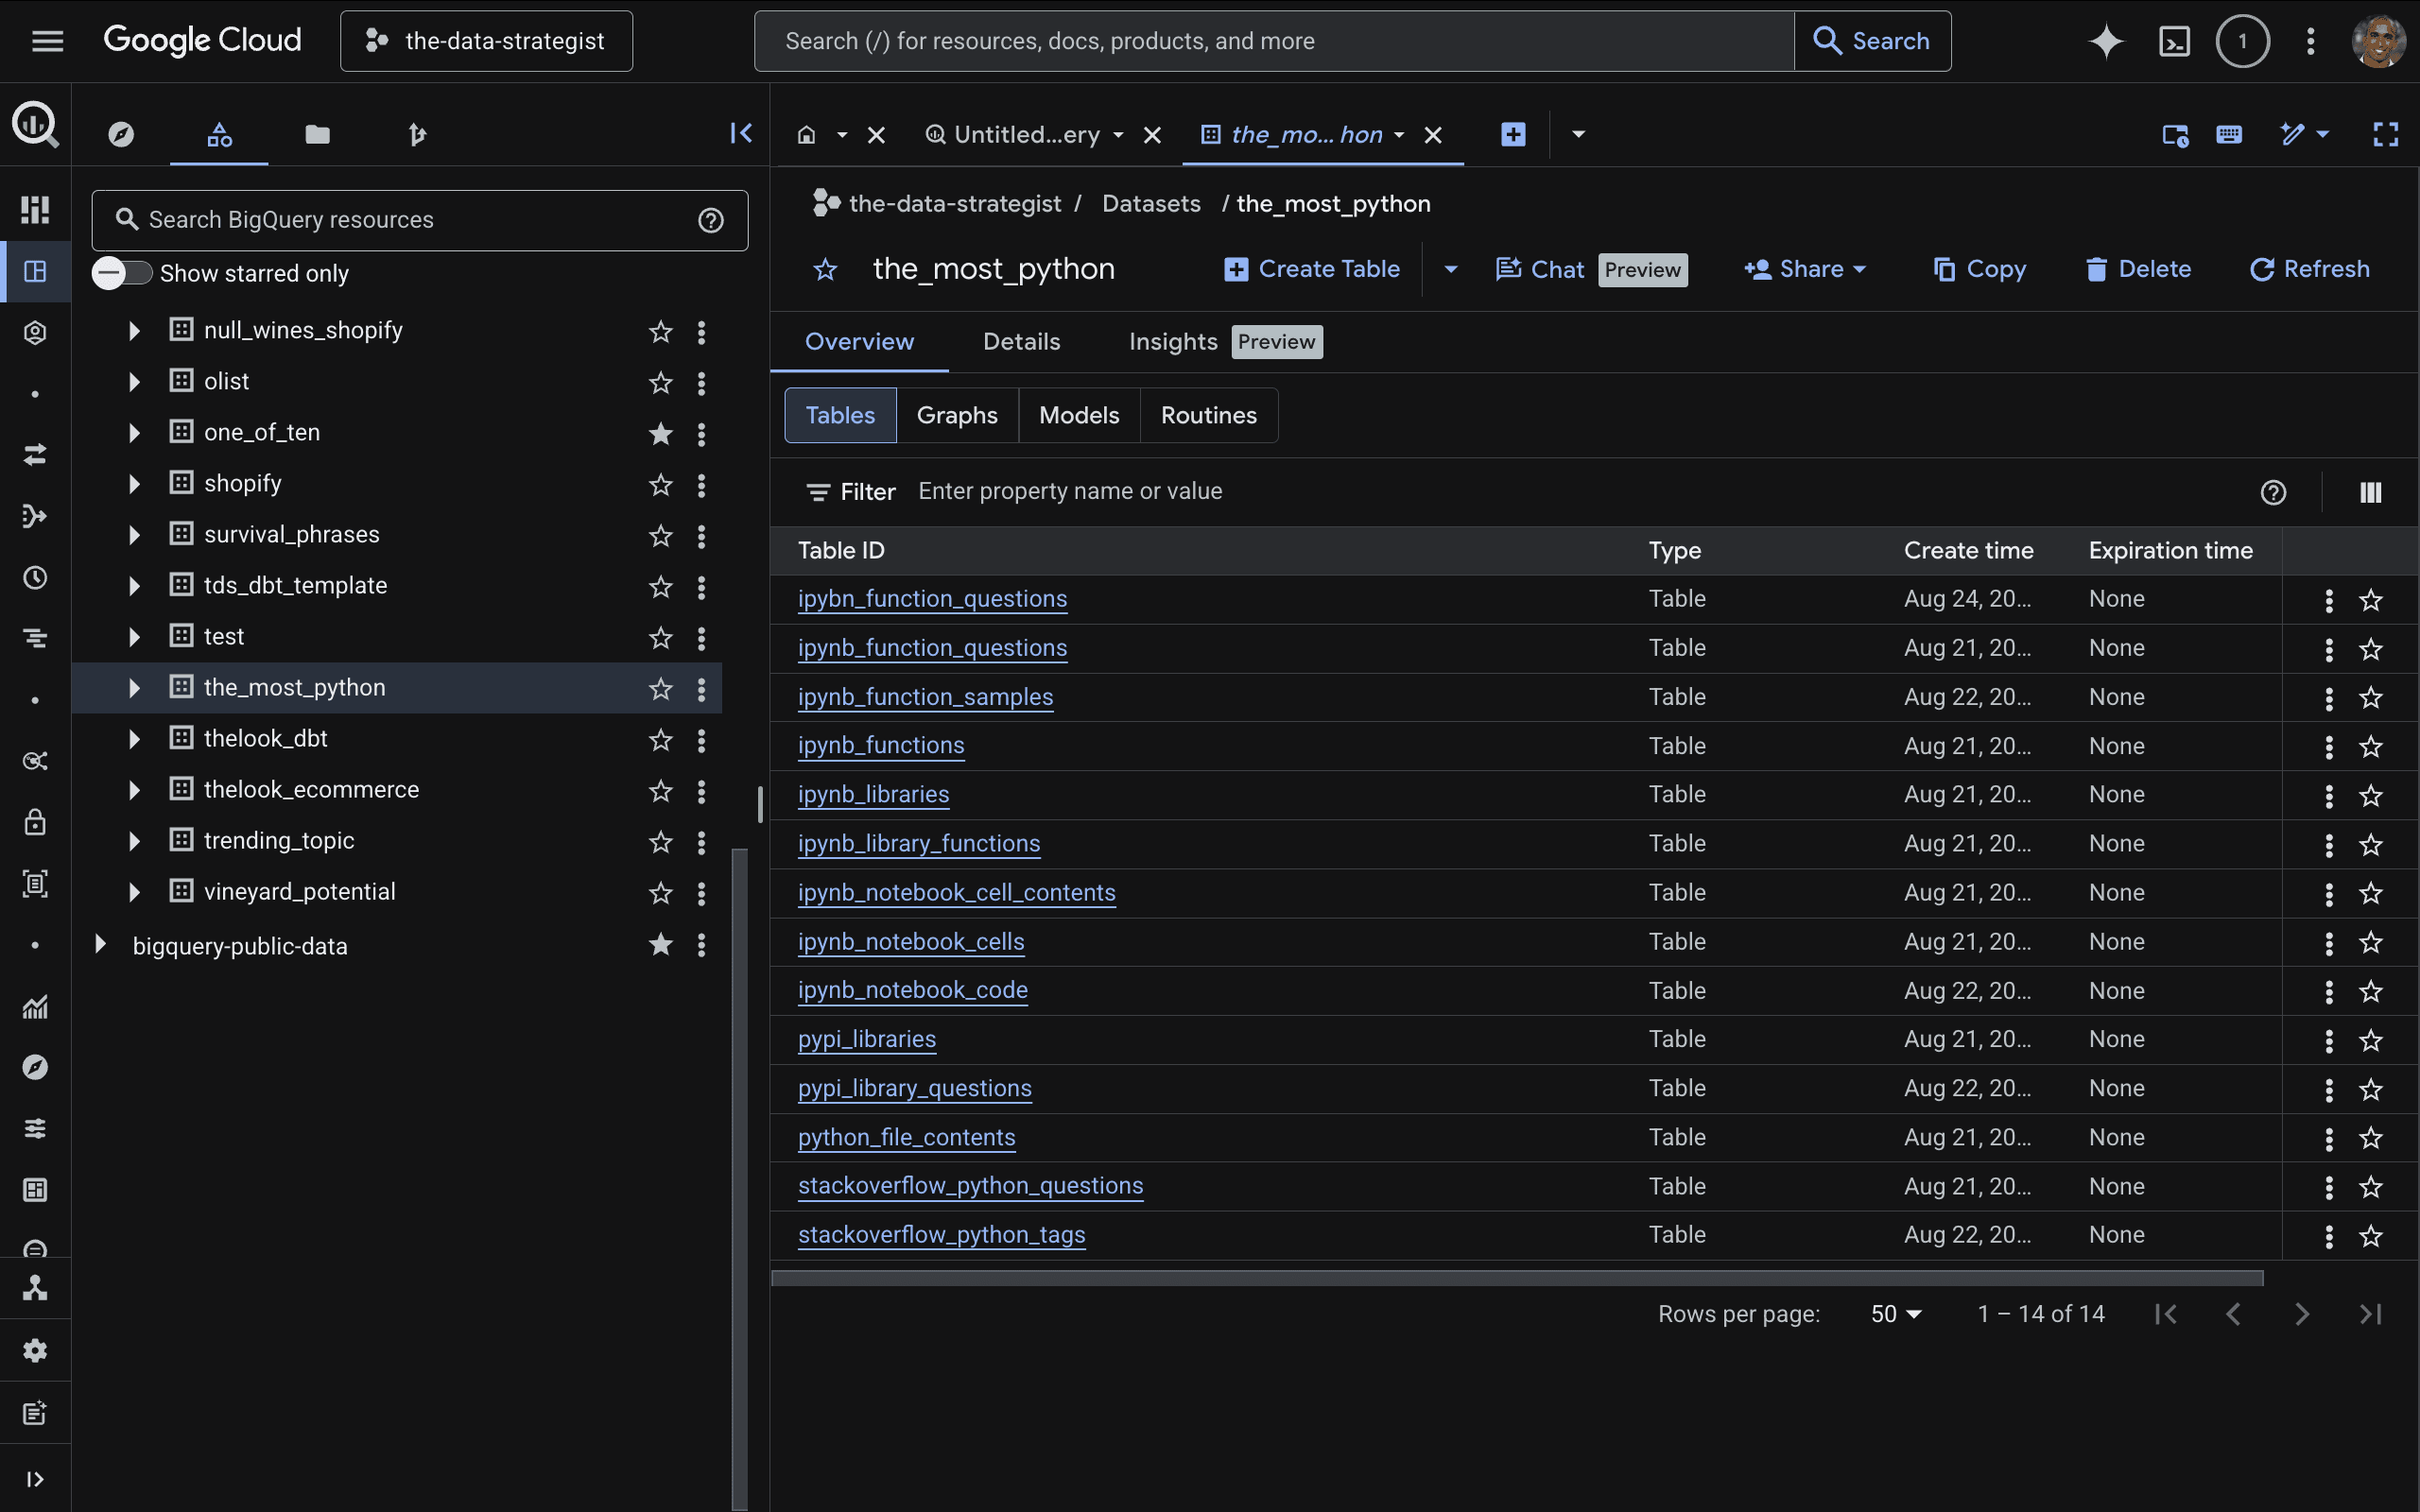This screenshot has width=2420, height=1512.
Task: Expand the left navigation sidebar
Action: (35, 1479)
